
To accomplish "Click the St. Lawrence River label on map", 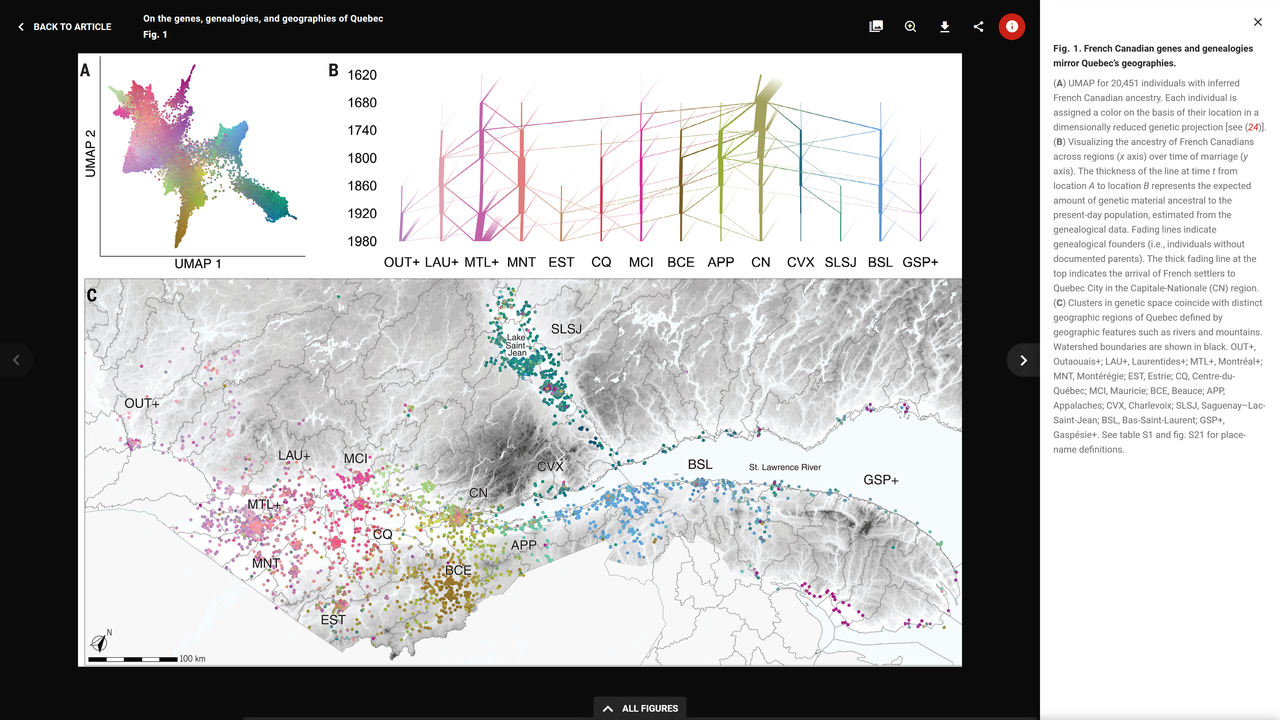I will pyautogui.click(x=784, y=466).
